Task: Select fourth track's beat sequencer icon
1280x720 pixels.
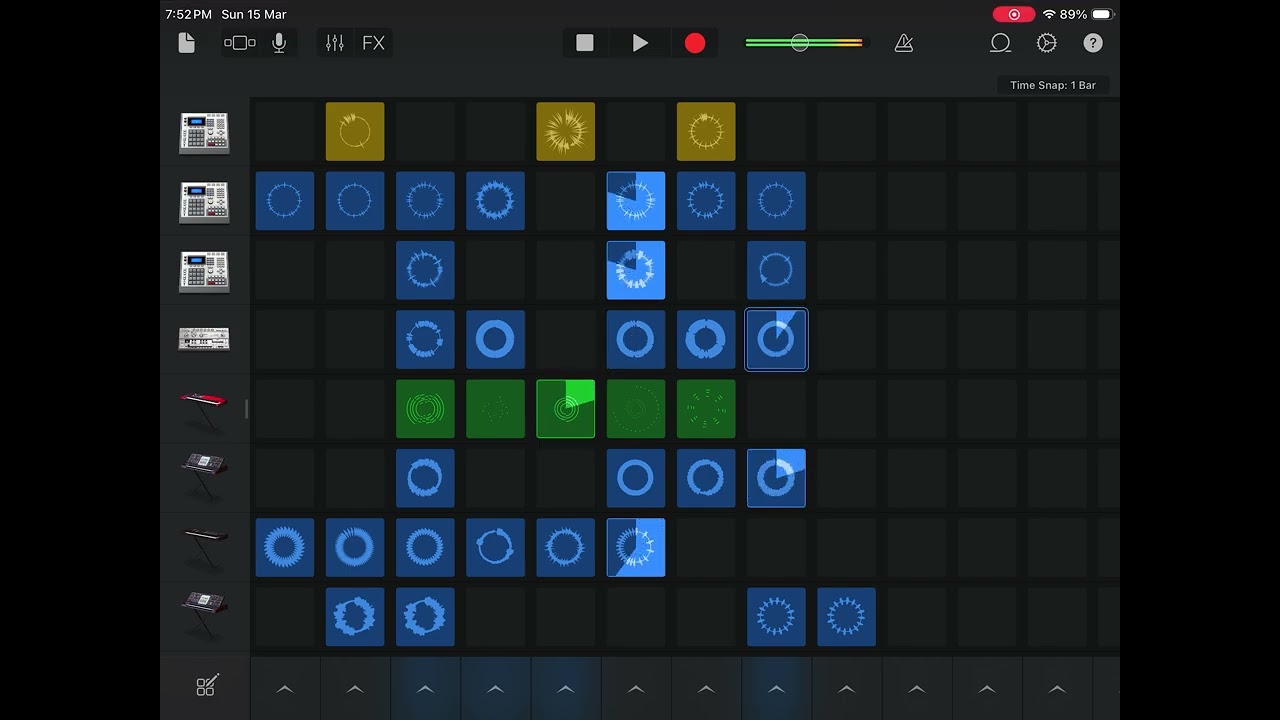Action: click(x=204, y=340)
